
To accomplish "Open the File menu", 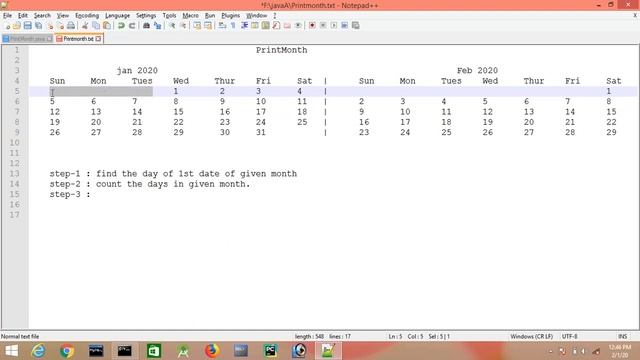I will [7, 16].
